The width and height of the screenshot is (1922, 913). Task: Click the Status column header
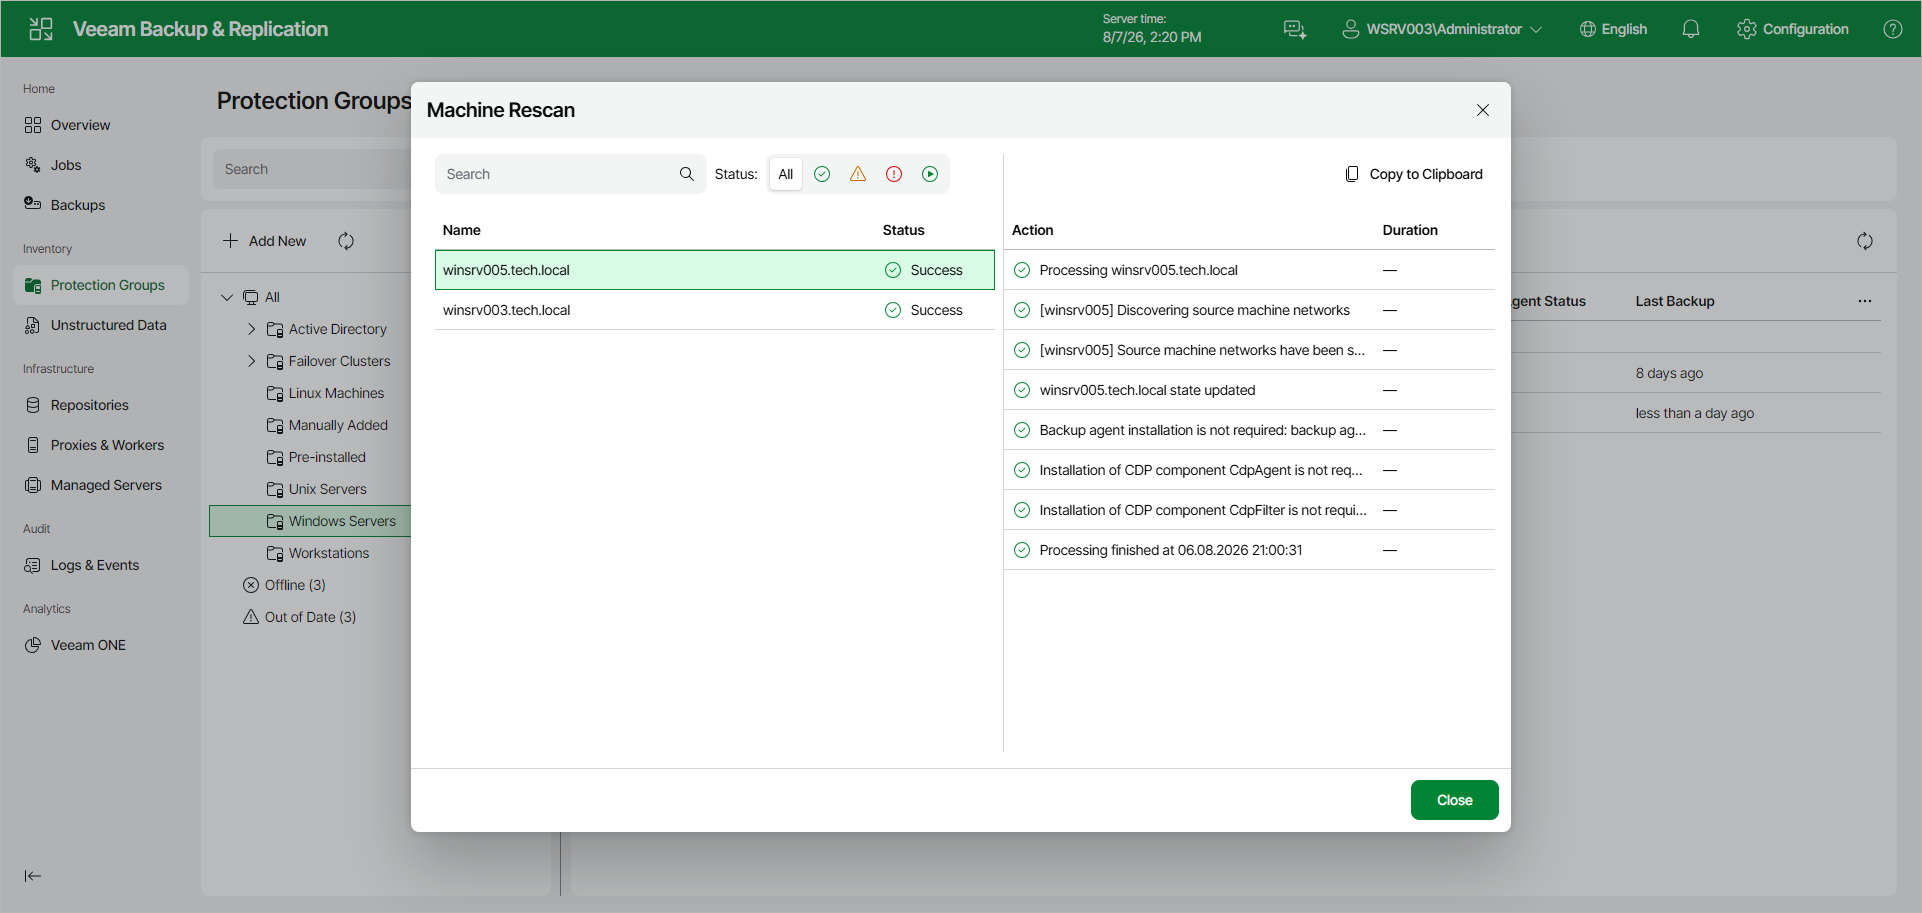(904, 230)
